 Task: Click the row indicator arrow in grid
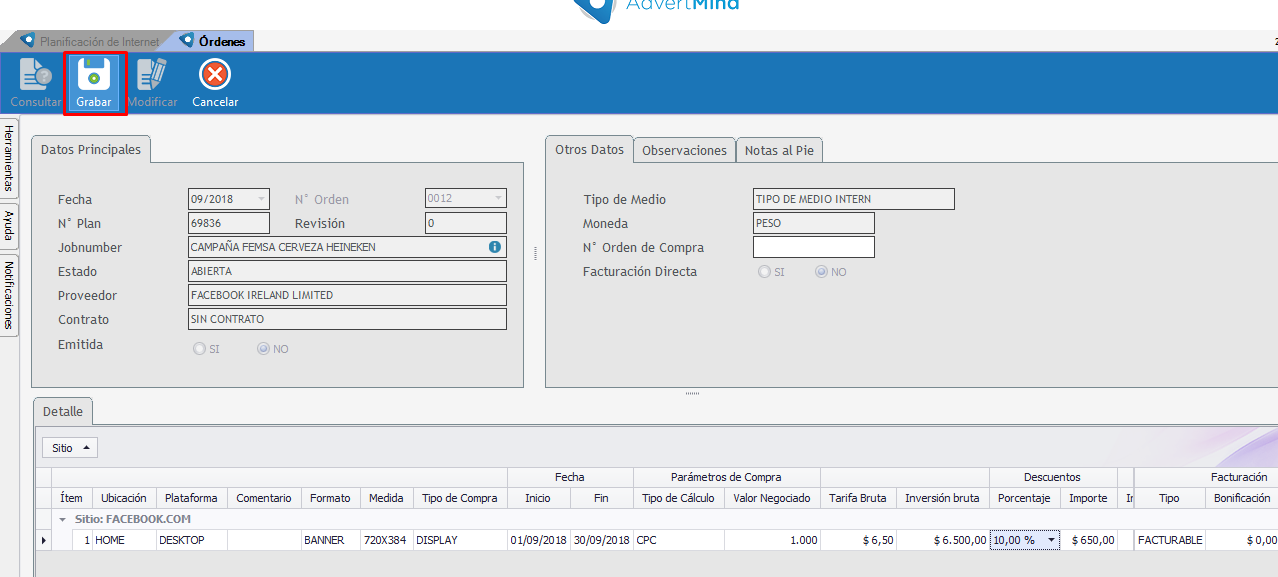pyautogui.click(x=43, y=541)
